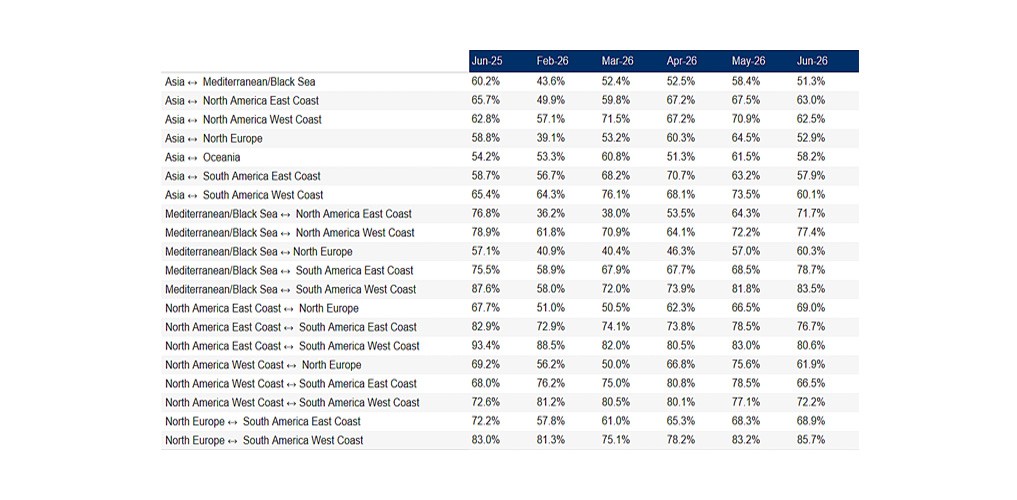The width and height of the screenshot is (1017, 500).
Task: Select the Mar-26 column header
Action: tap(617, 61)
